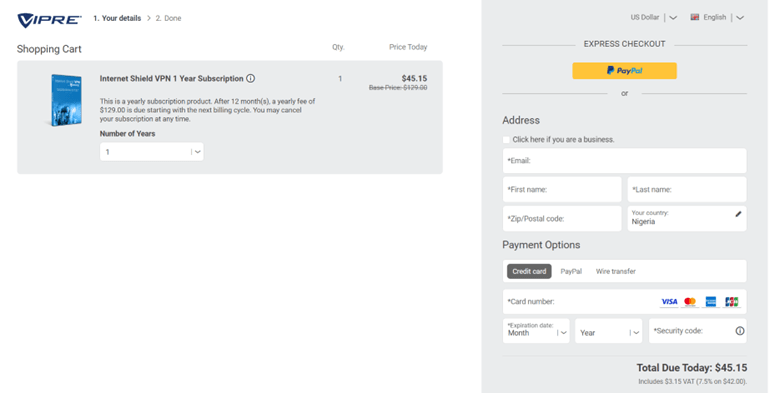Select the Credit card payment tab

coord(529,271)
